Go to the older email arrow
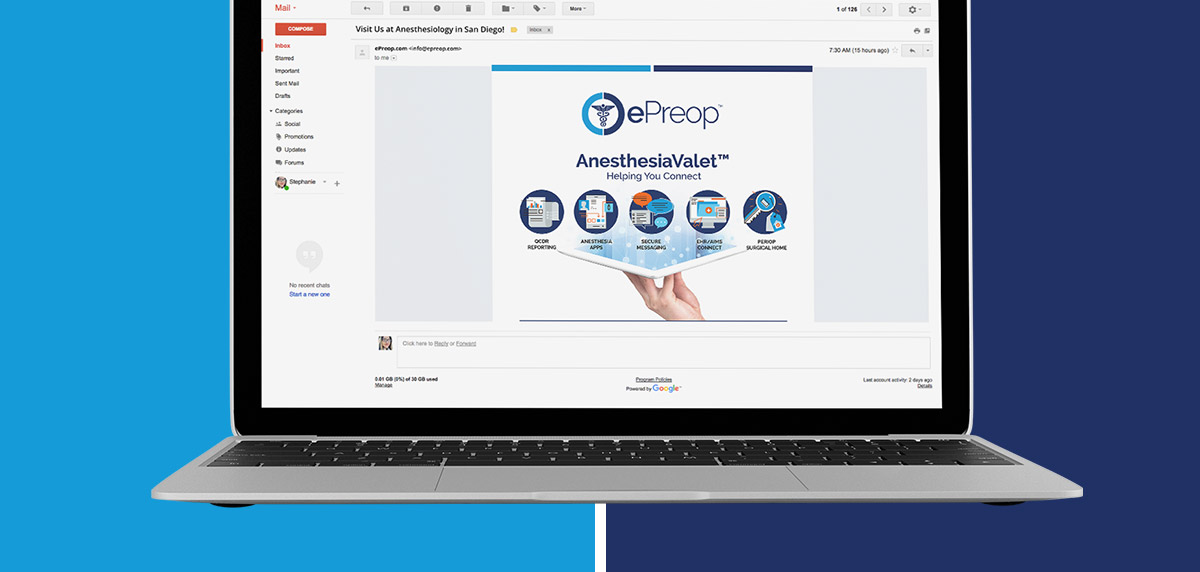The height and width of the screenshot is (572, 1200). point(884,9)
